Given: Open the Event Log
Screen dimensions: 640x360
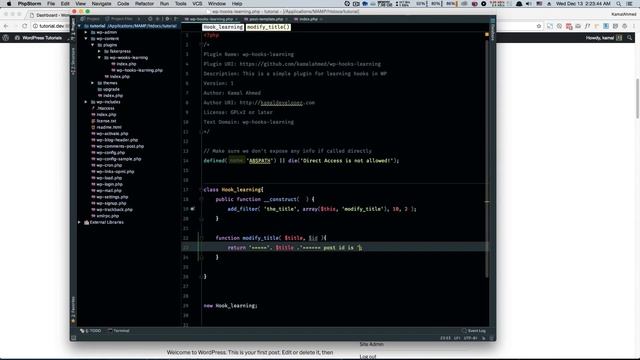Looking at the screenshot, I should click(474, 331).
